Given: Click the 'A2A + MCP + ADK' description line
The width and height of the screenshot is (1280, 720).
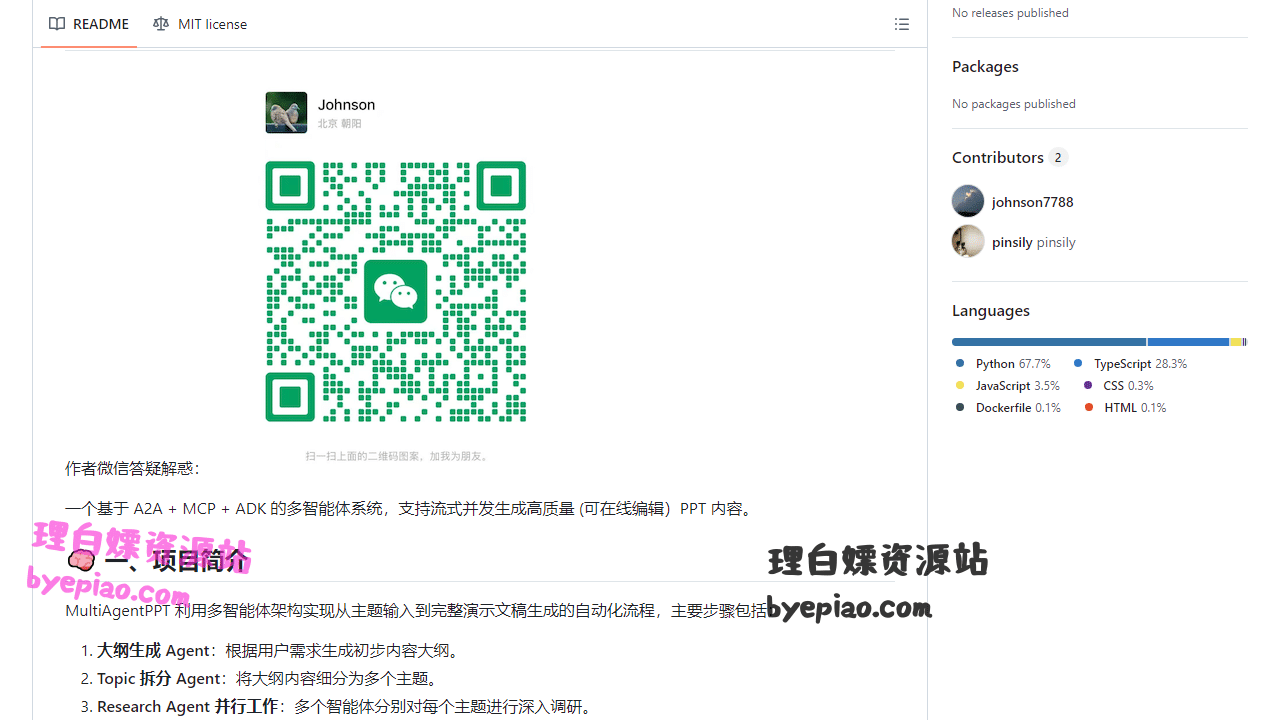Looking at the screenshot, I should (x=410, y=508).
